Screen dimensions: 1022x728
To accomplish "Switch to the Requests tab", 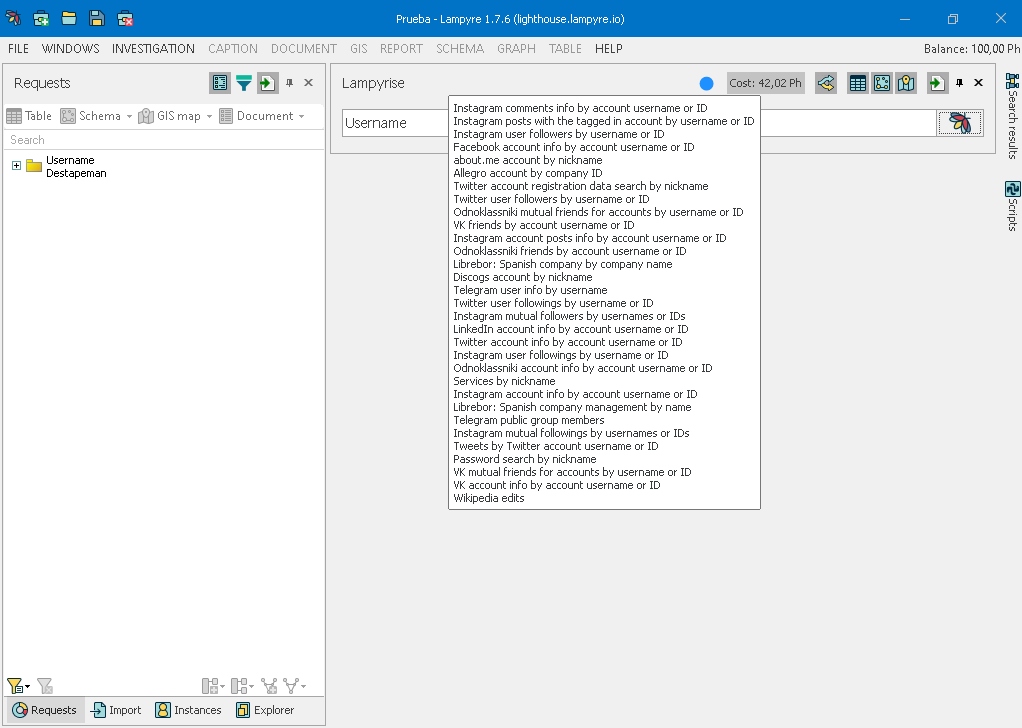I will click(45, 710).
